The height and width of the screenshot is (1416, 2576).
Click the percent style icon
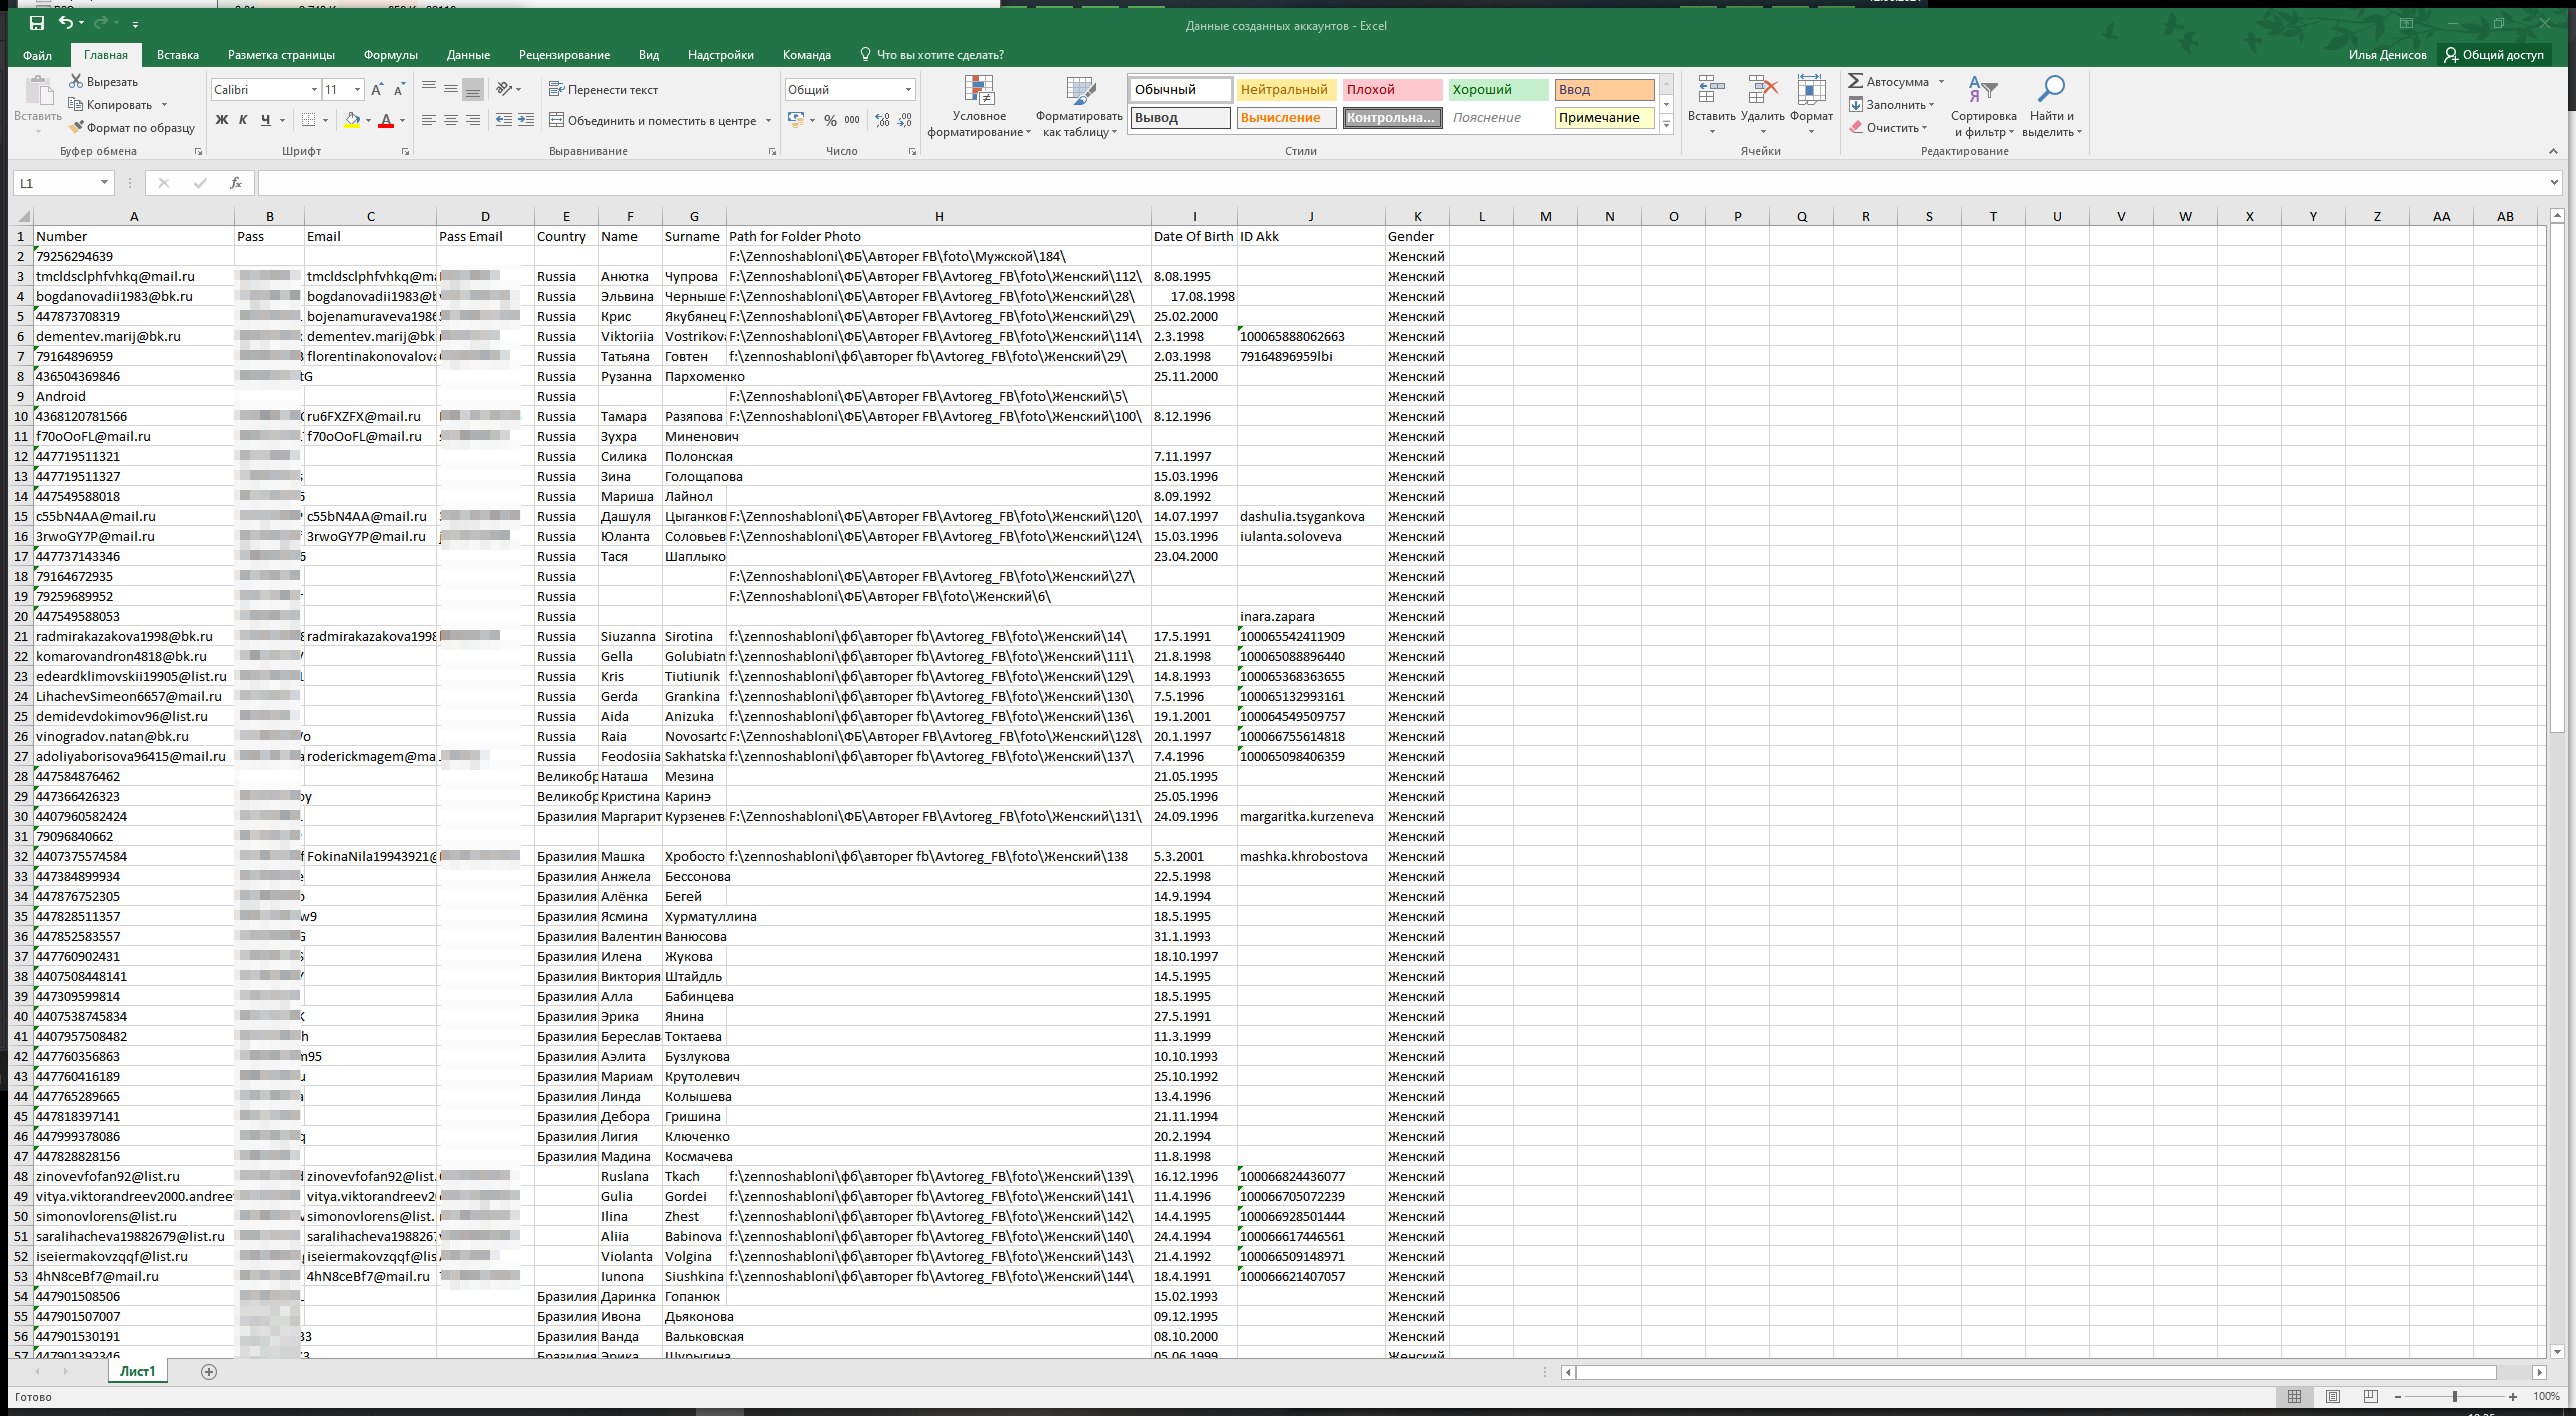(830, 120)
